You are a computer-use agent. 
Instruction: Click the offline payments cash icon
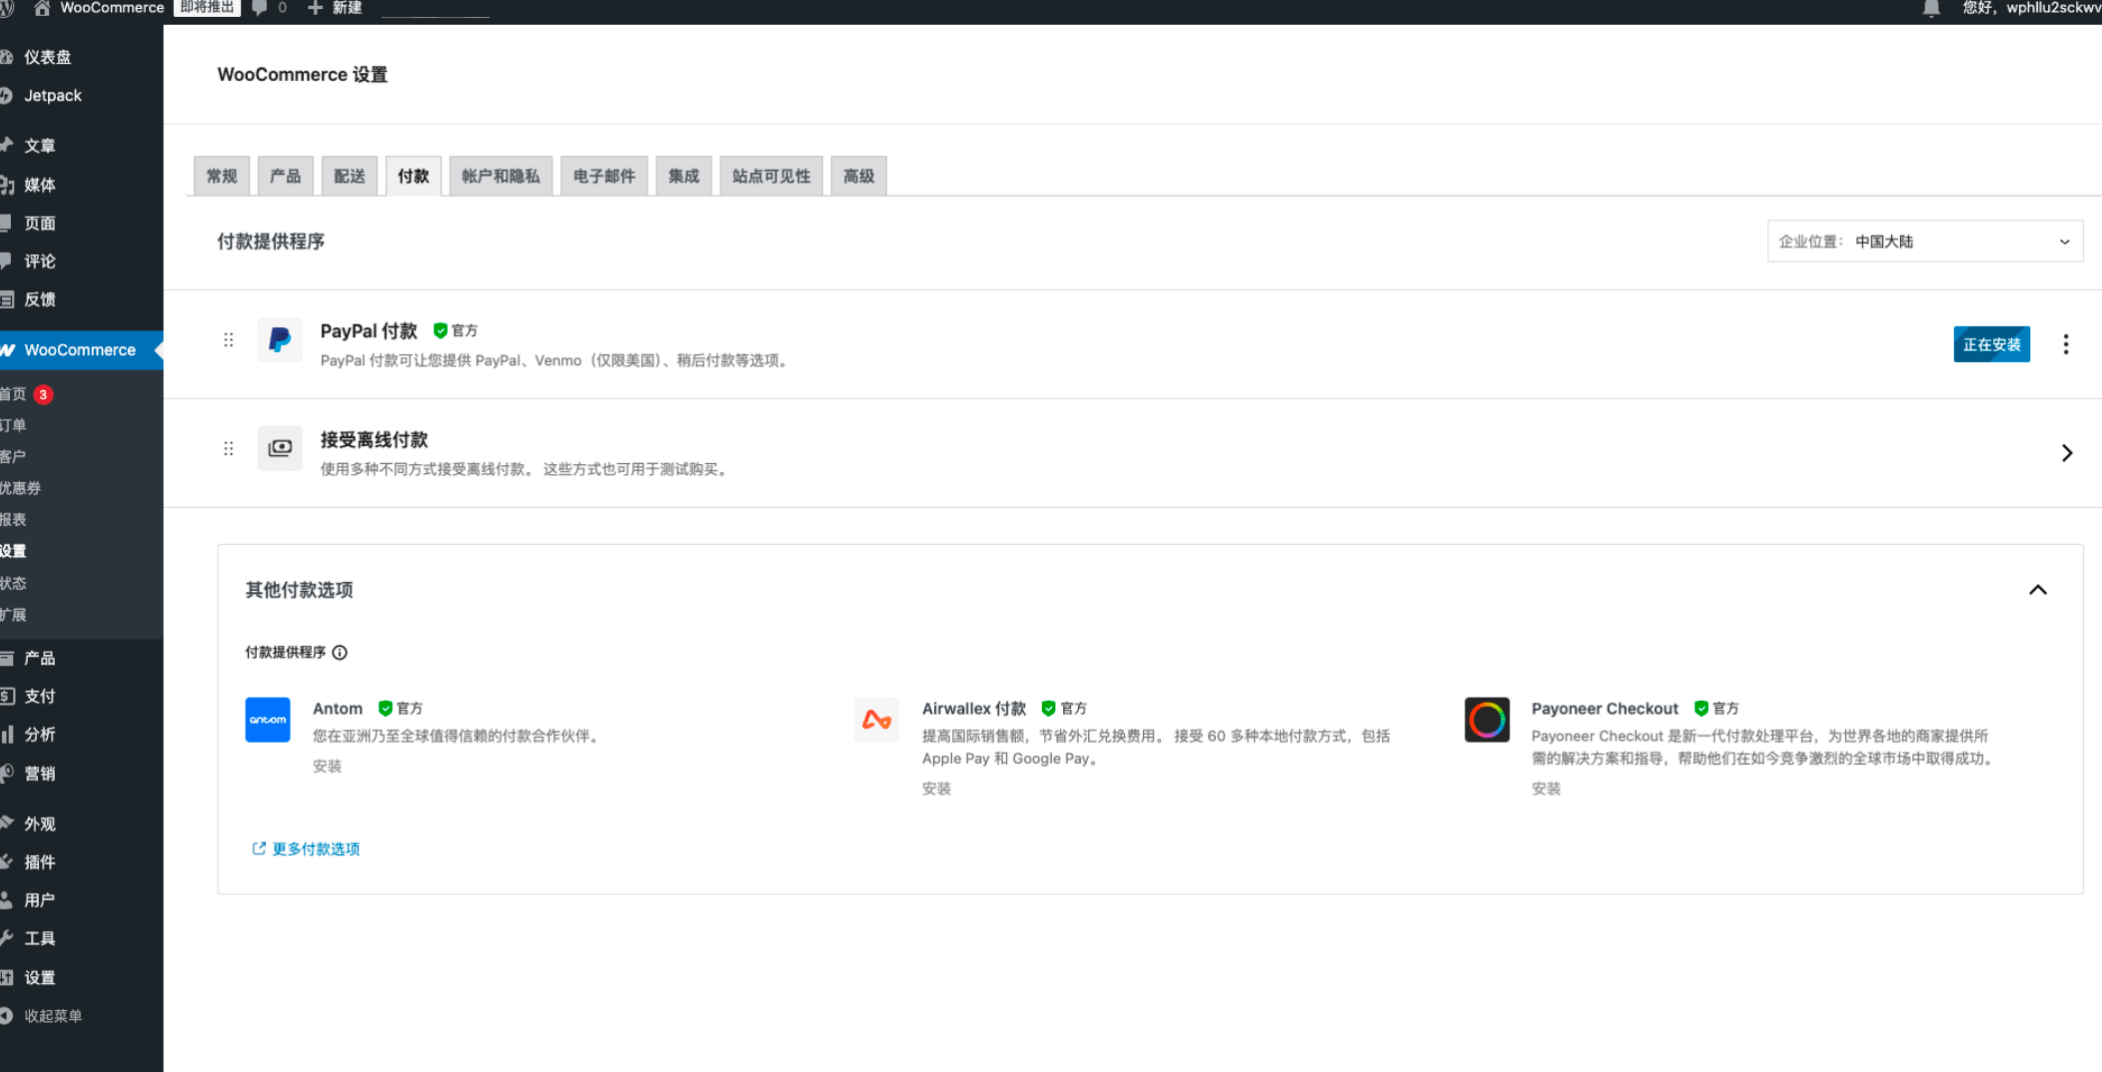tap(280, 448)
